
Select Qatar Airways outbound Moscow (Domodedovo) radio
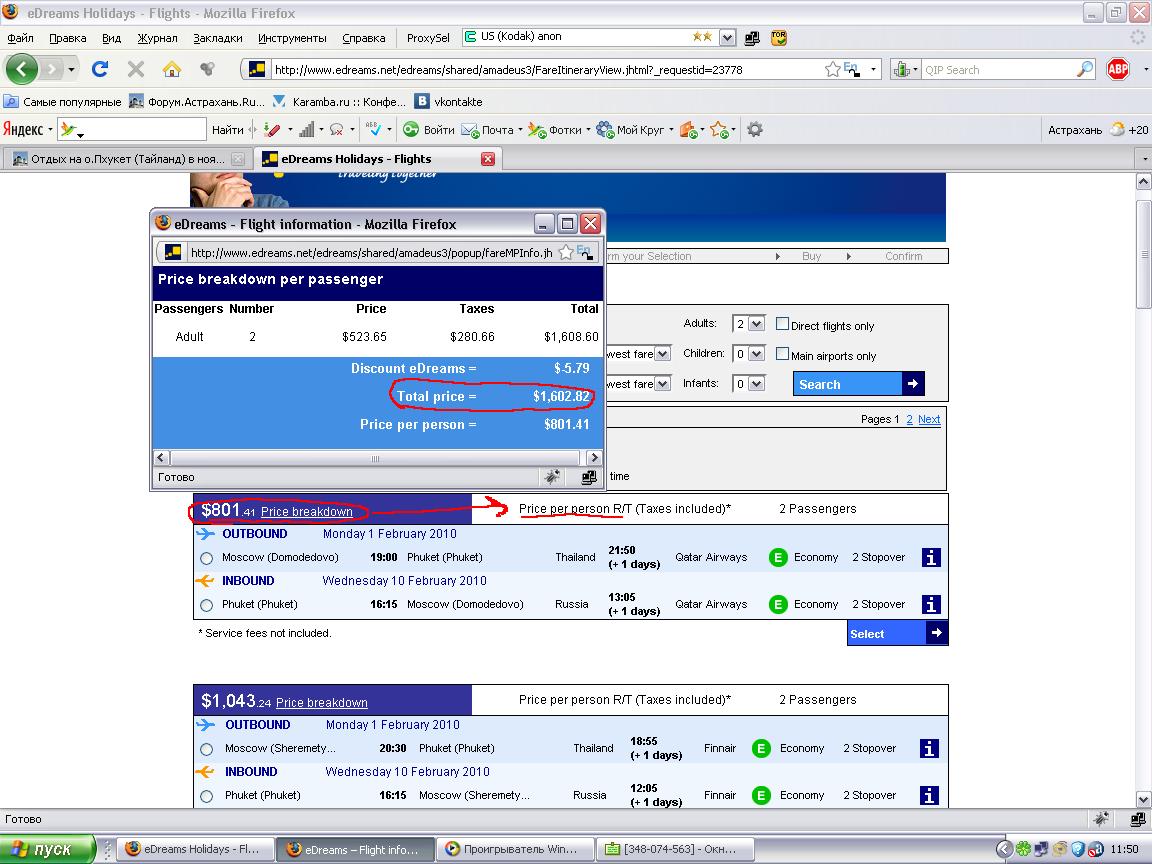(206, 558)
